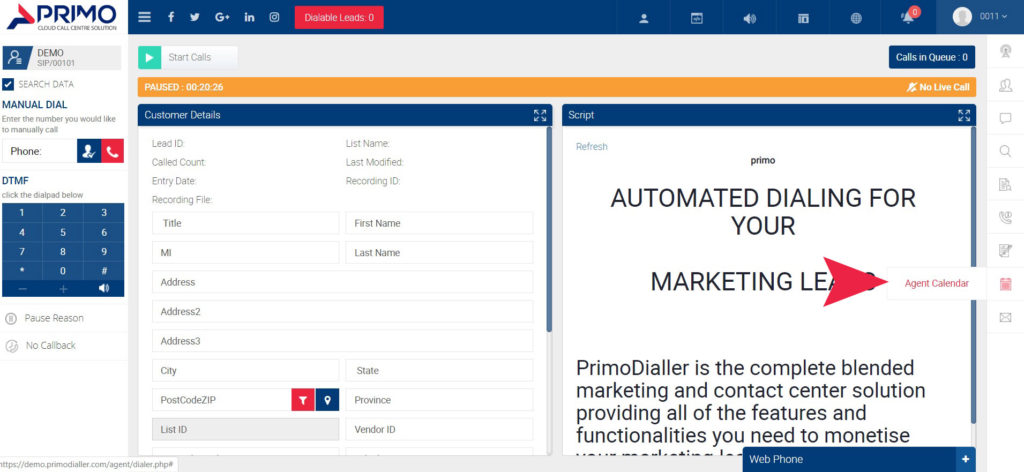The width and height of the screenshot is (1024, 472).
Task: Click the Title input field
Action: point(246,223)
